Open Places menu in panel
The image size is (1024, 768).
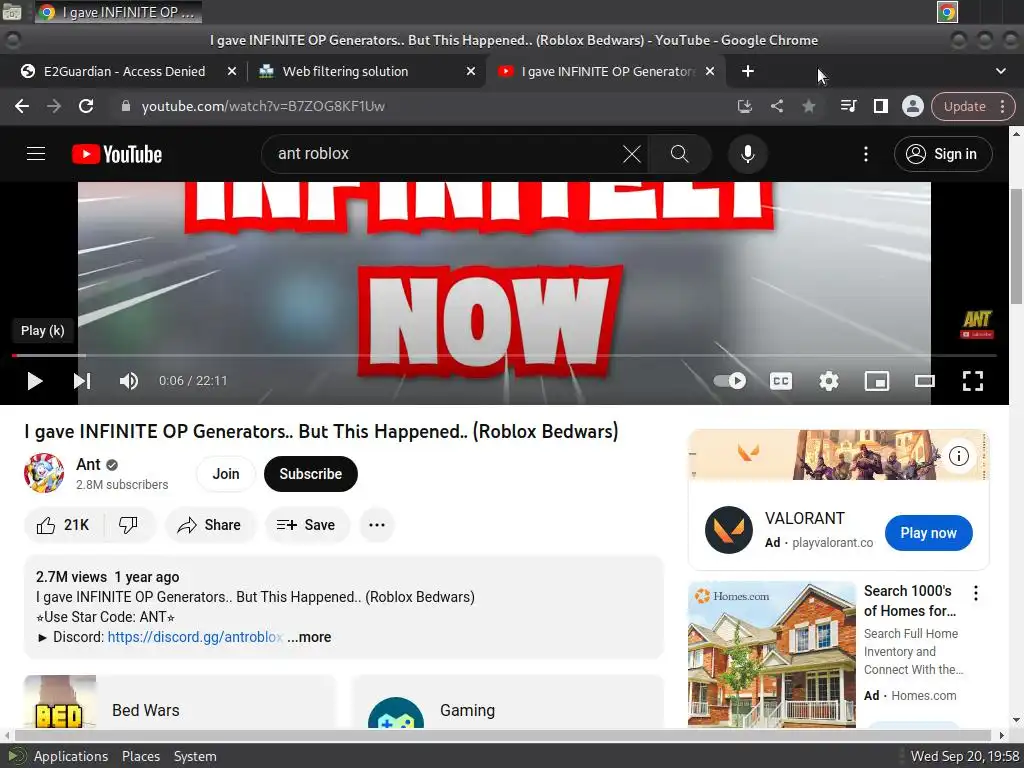point(140,756)
